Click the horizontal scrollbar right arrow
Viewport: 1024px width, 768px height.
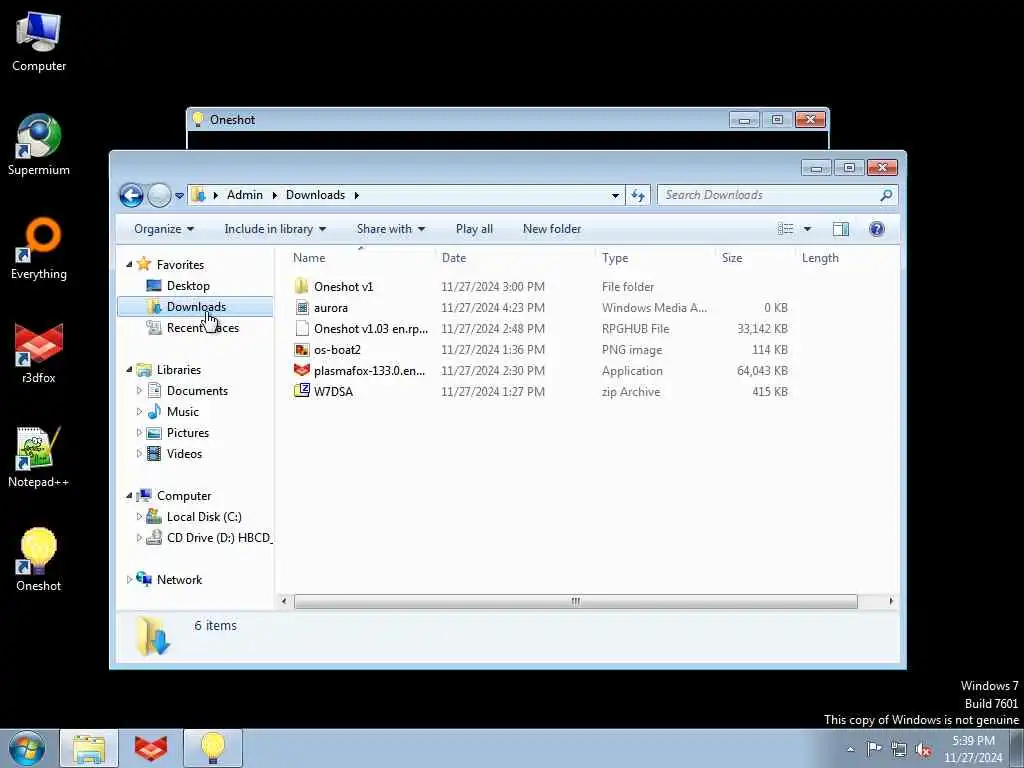[x=891, y=601]
